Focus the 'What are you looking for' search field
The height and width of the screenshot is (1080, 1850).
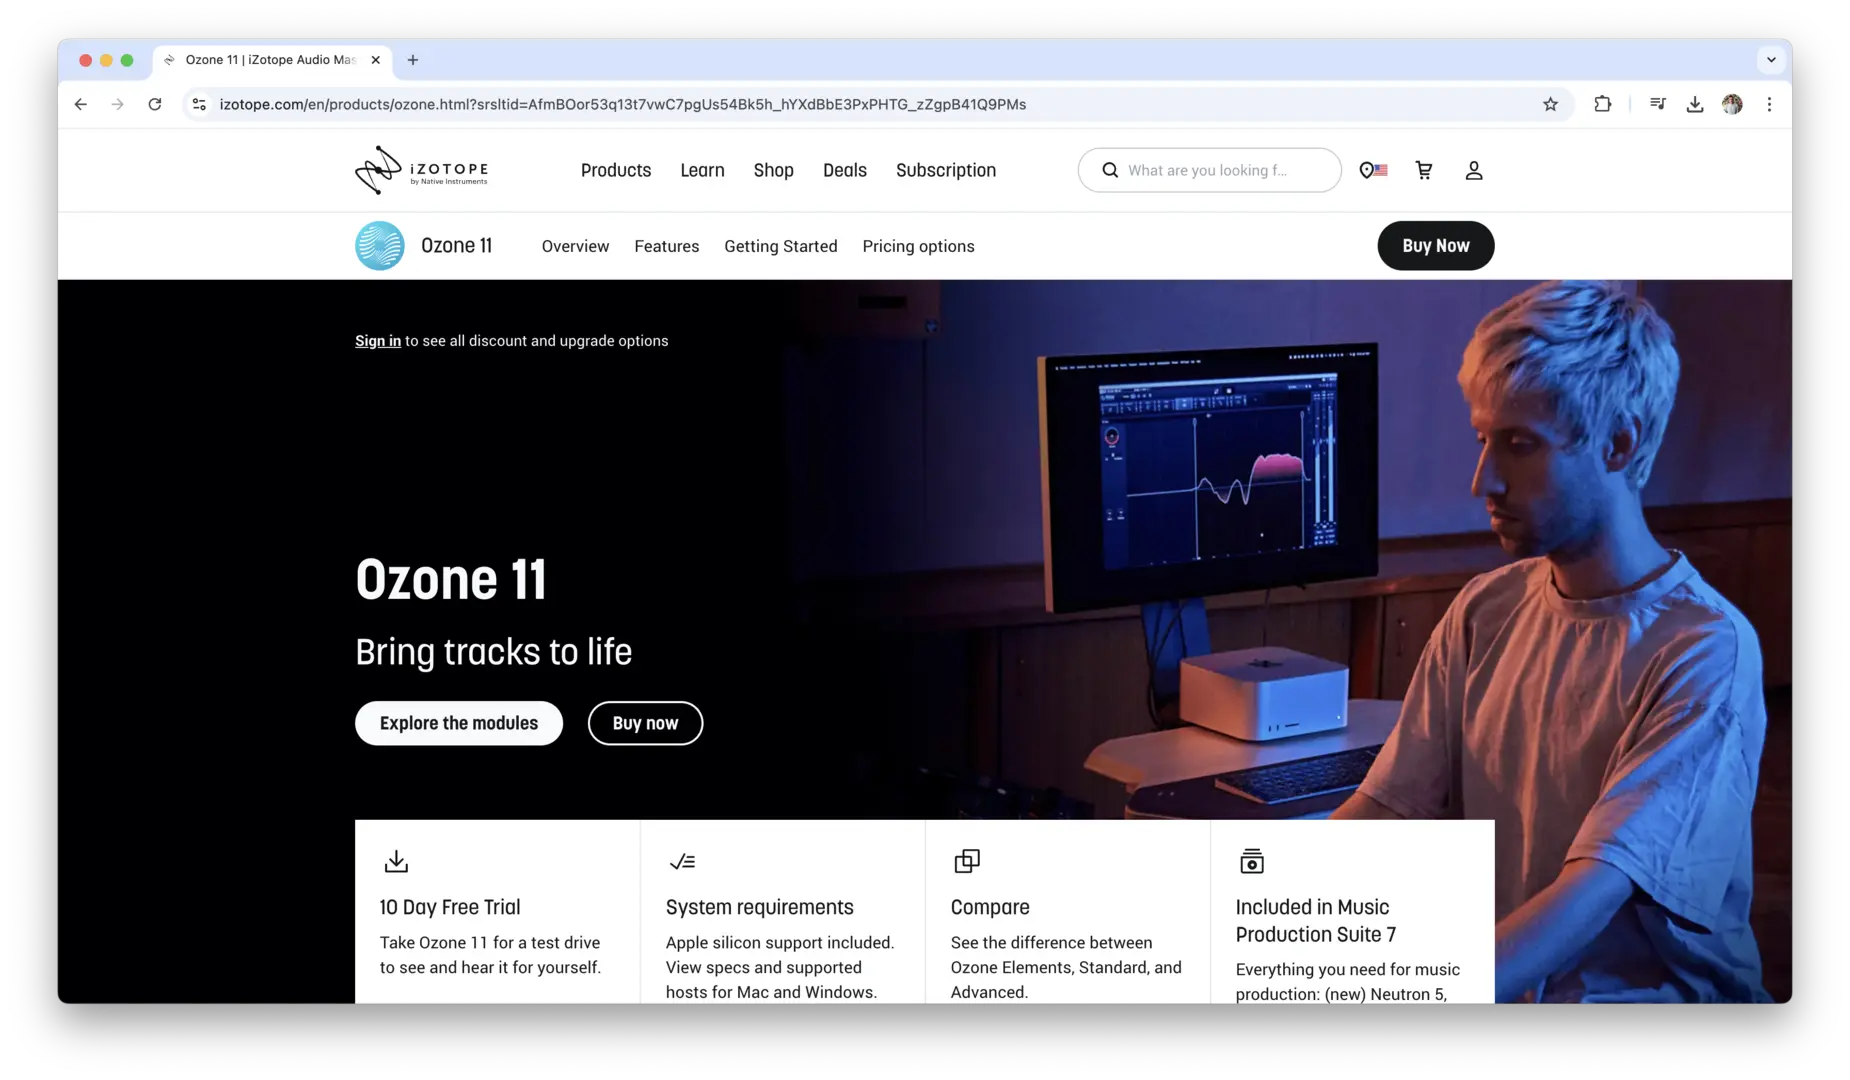coord(1210,171)
